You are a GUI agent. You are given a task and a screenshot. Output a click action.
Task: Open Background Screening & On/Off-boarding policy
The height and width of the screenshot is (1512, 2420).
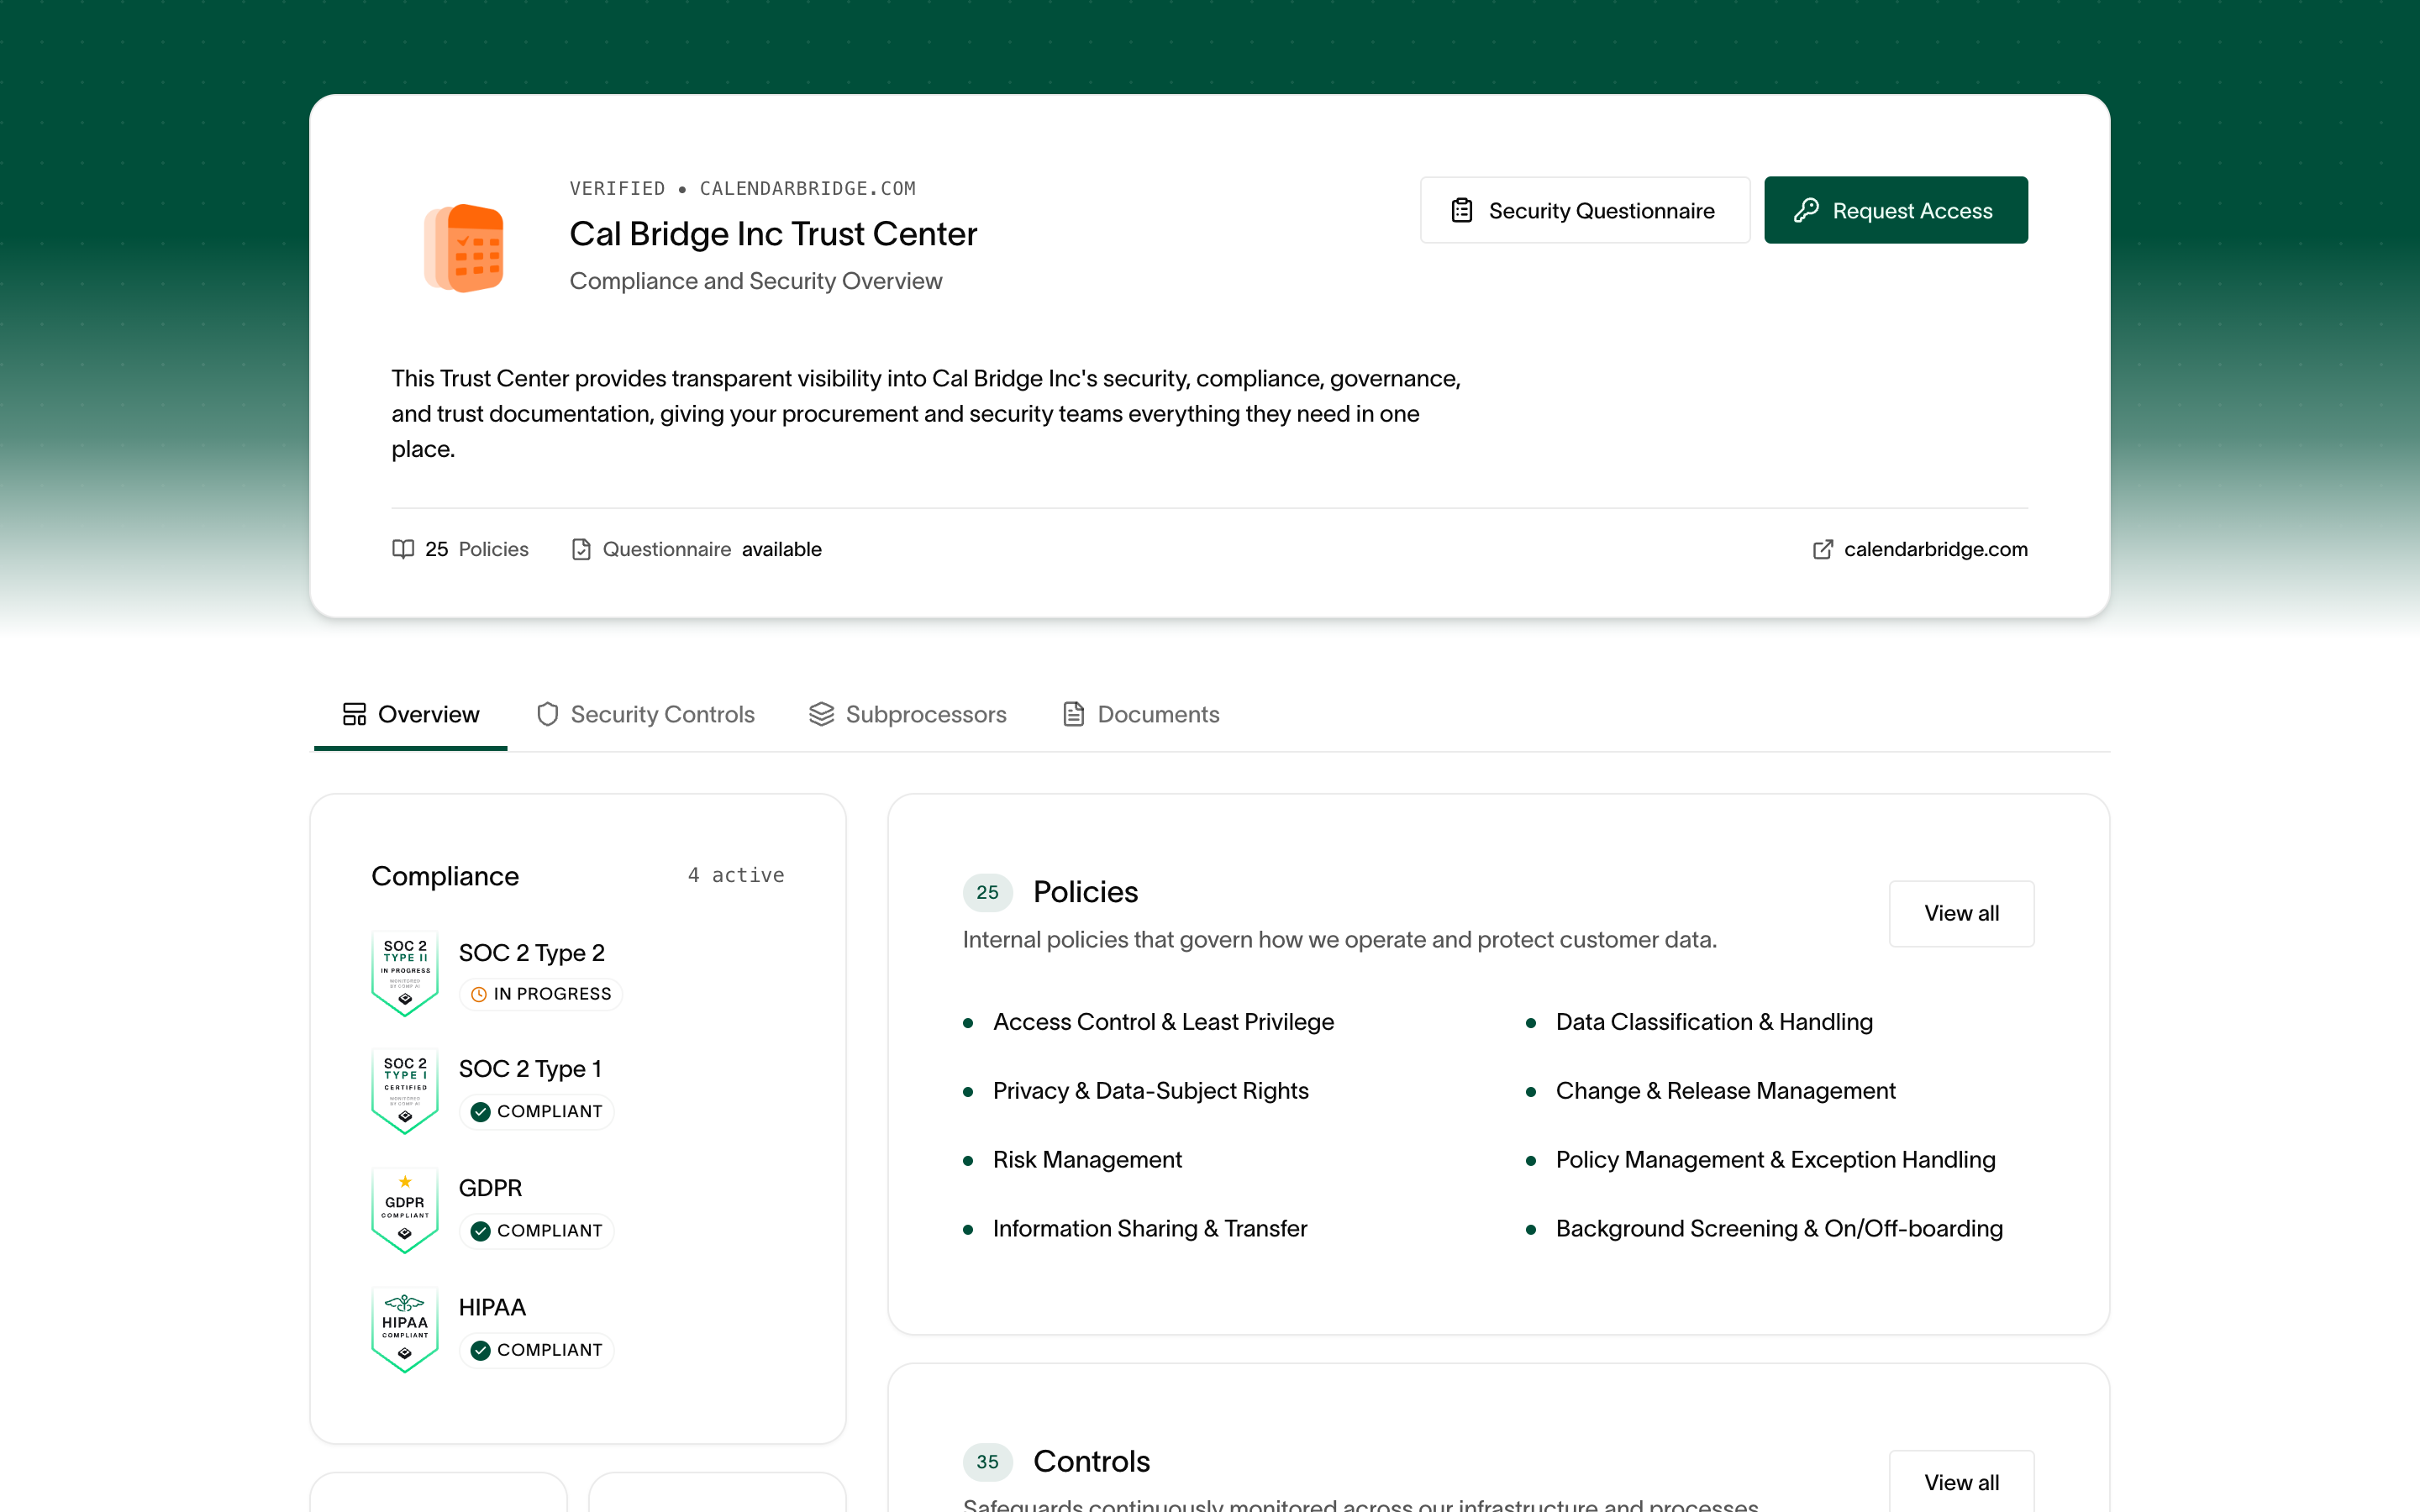[x=1779, y=1229]
